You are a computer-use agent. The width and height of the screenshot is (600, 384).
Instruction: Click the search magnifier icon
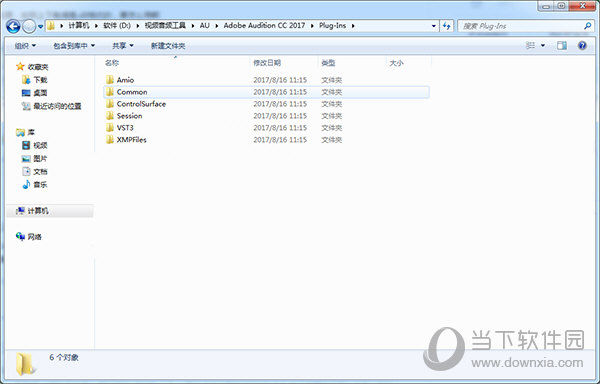click(587, 26)
